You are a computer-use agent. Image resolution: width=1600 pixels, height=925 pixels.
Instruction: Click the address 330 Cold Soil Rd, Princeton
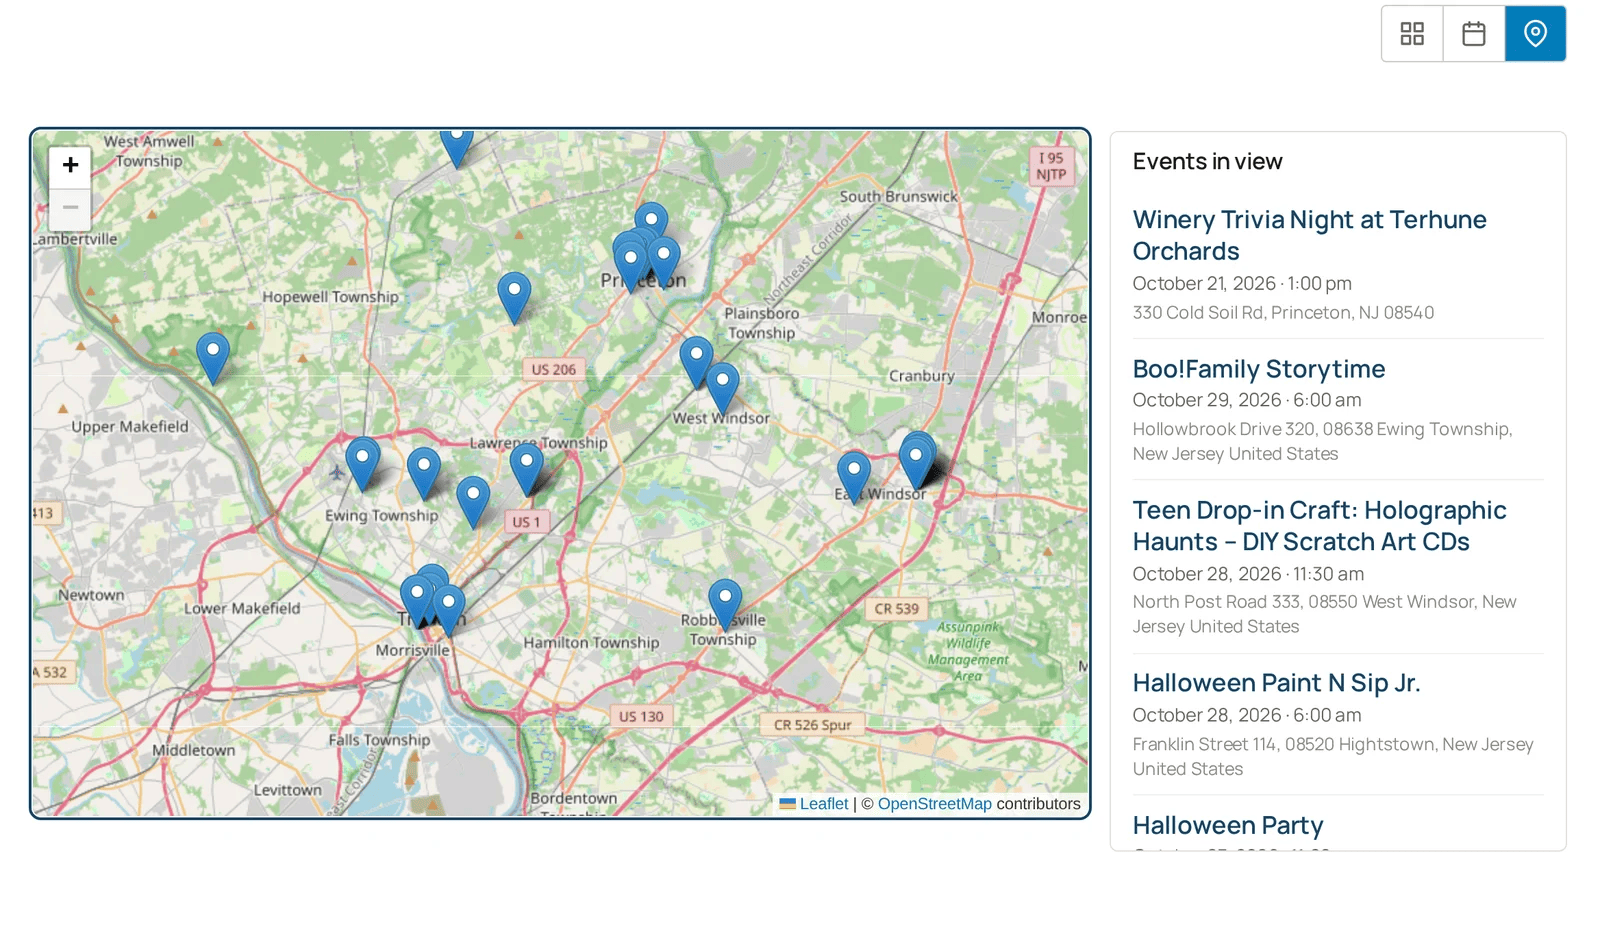click(x=1283, y=313)
